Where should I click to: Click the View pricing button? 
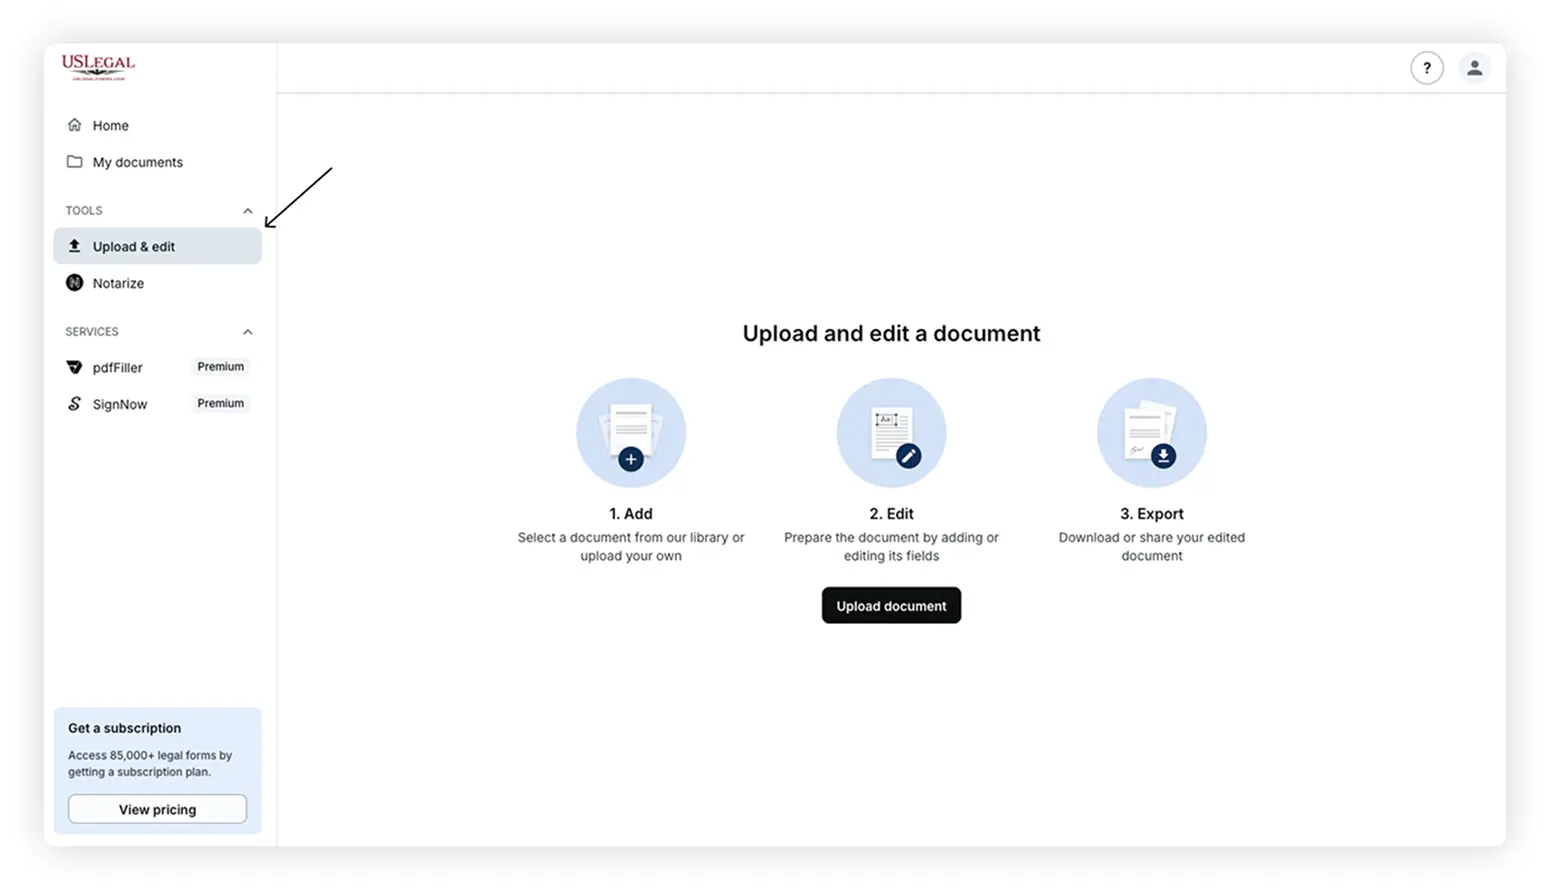[157, 809]
